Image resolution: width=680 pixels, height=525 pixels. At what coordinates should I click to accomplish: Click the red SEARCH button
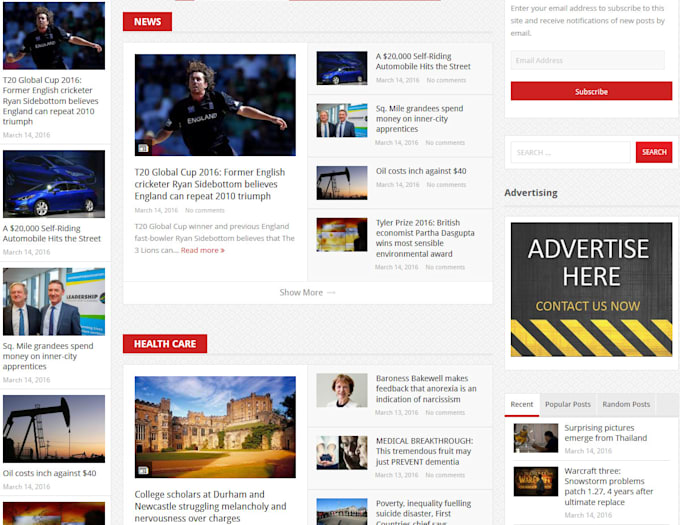coord(654,152)
